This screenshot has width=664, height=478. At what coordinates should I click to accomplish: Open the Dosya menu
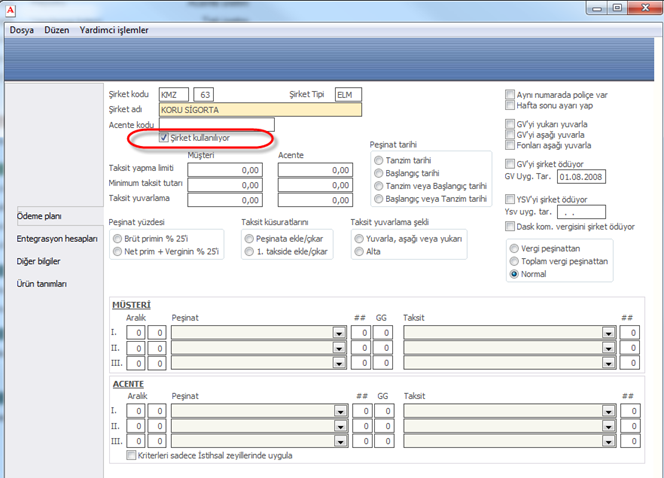[21, 30]
